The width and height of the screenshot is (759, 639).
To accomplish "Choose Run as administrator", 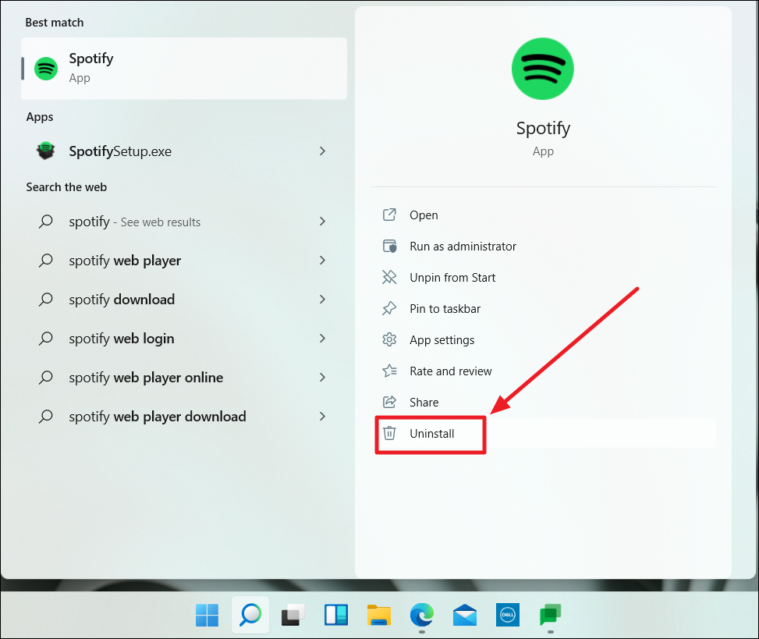I will click(x=545, y=246).
